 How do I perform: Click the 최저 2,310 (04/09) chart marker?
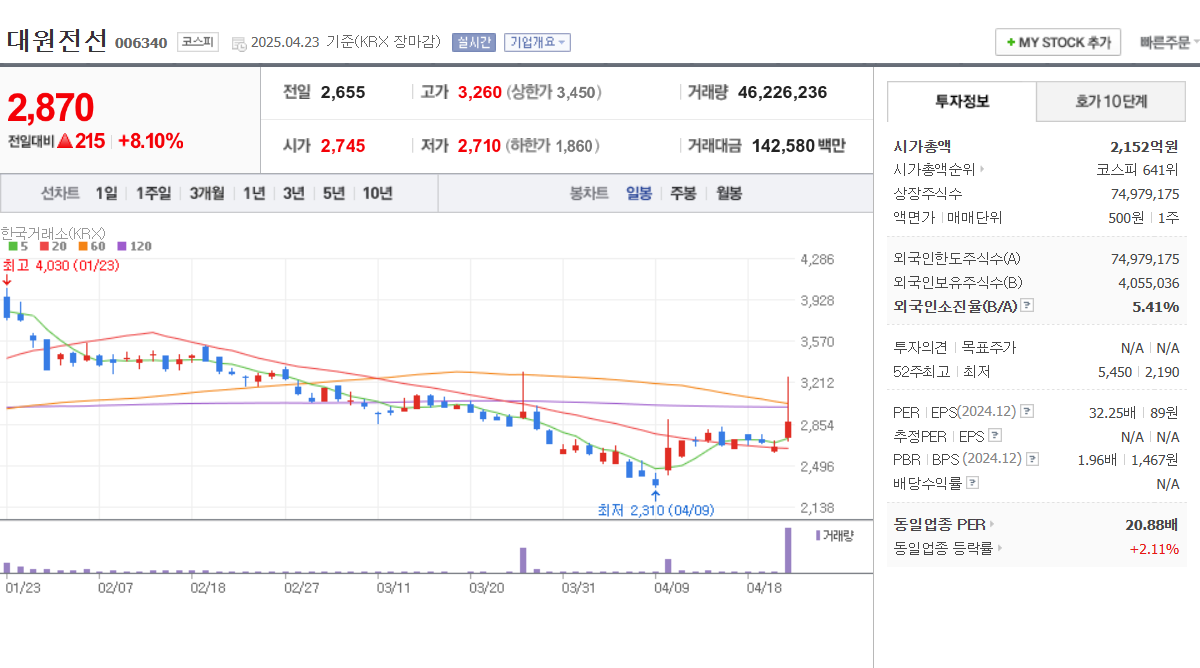click(x=656, y=509)
